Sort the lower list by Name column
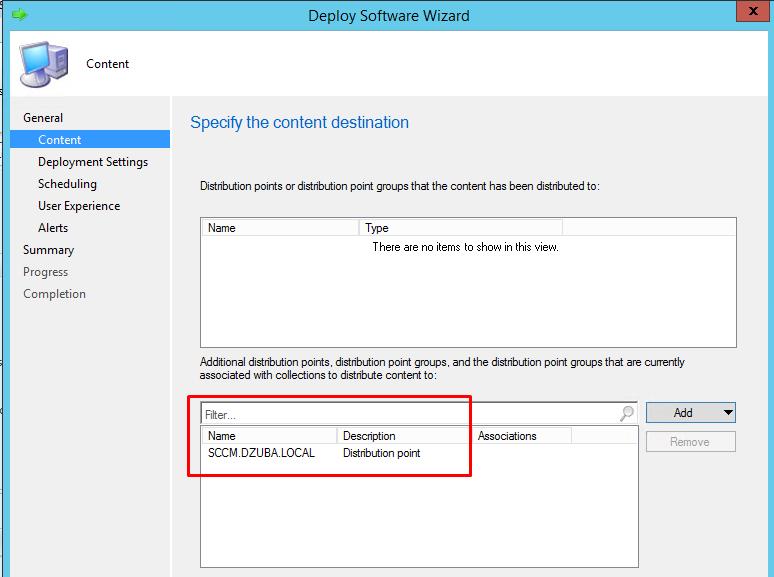Viewport: 774px width, 577px height. click(x=268, y=436)
